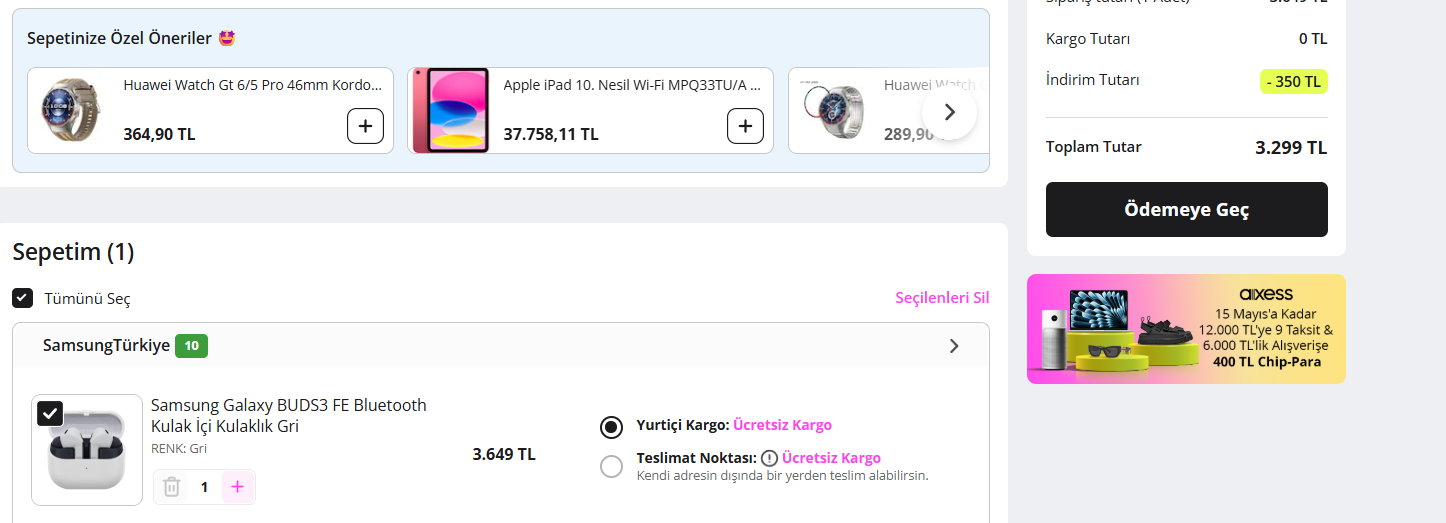
Task: Click the quantity value 1 field
Action: [x=204, y=487]
